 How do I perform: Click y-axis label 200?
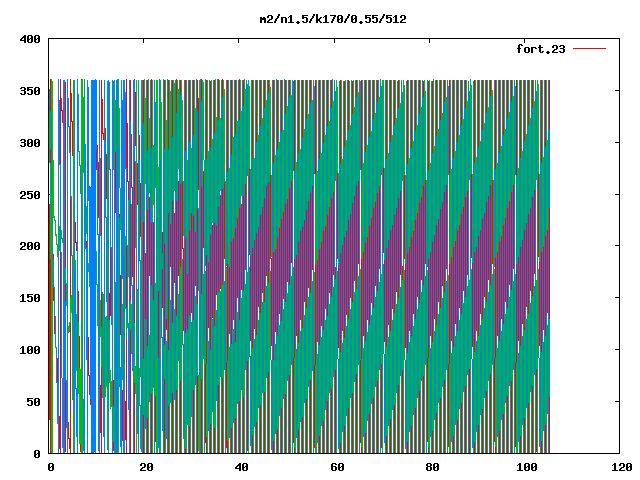(x=30, y=246)
